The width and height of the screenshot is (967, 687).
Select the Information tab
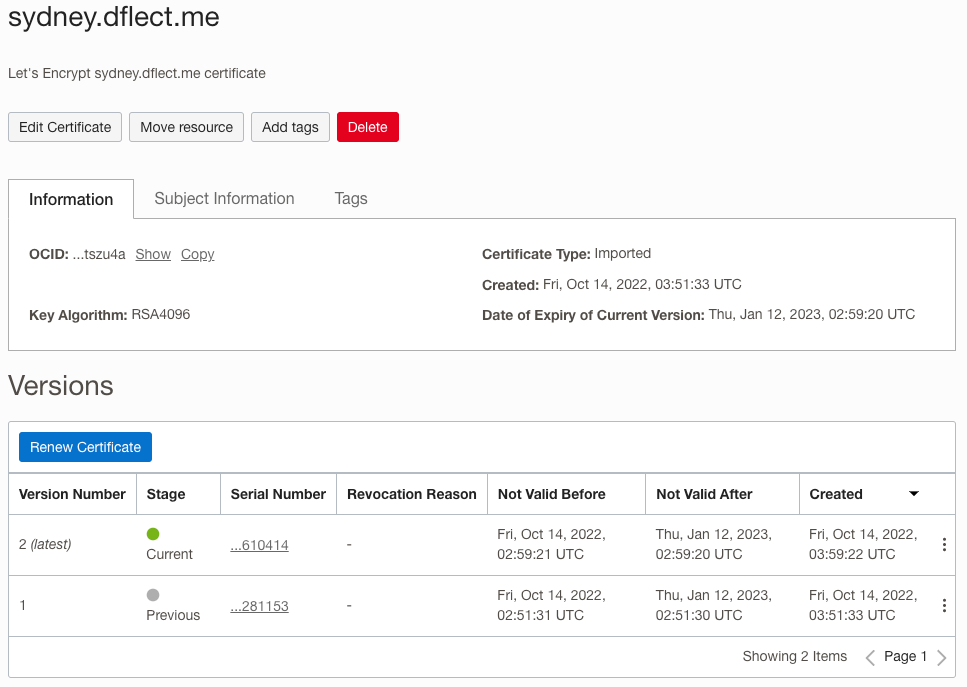click(71, 199)
